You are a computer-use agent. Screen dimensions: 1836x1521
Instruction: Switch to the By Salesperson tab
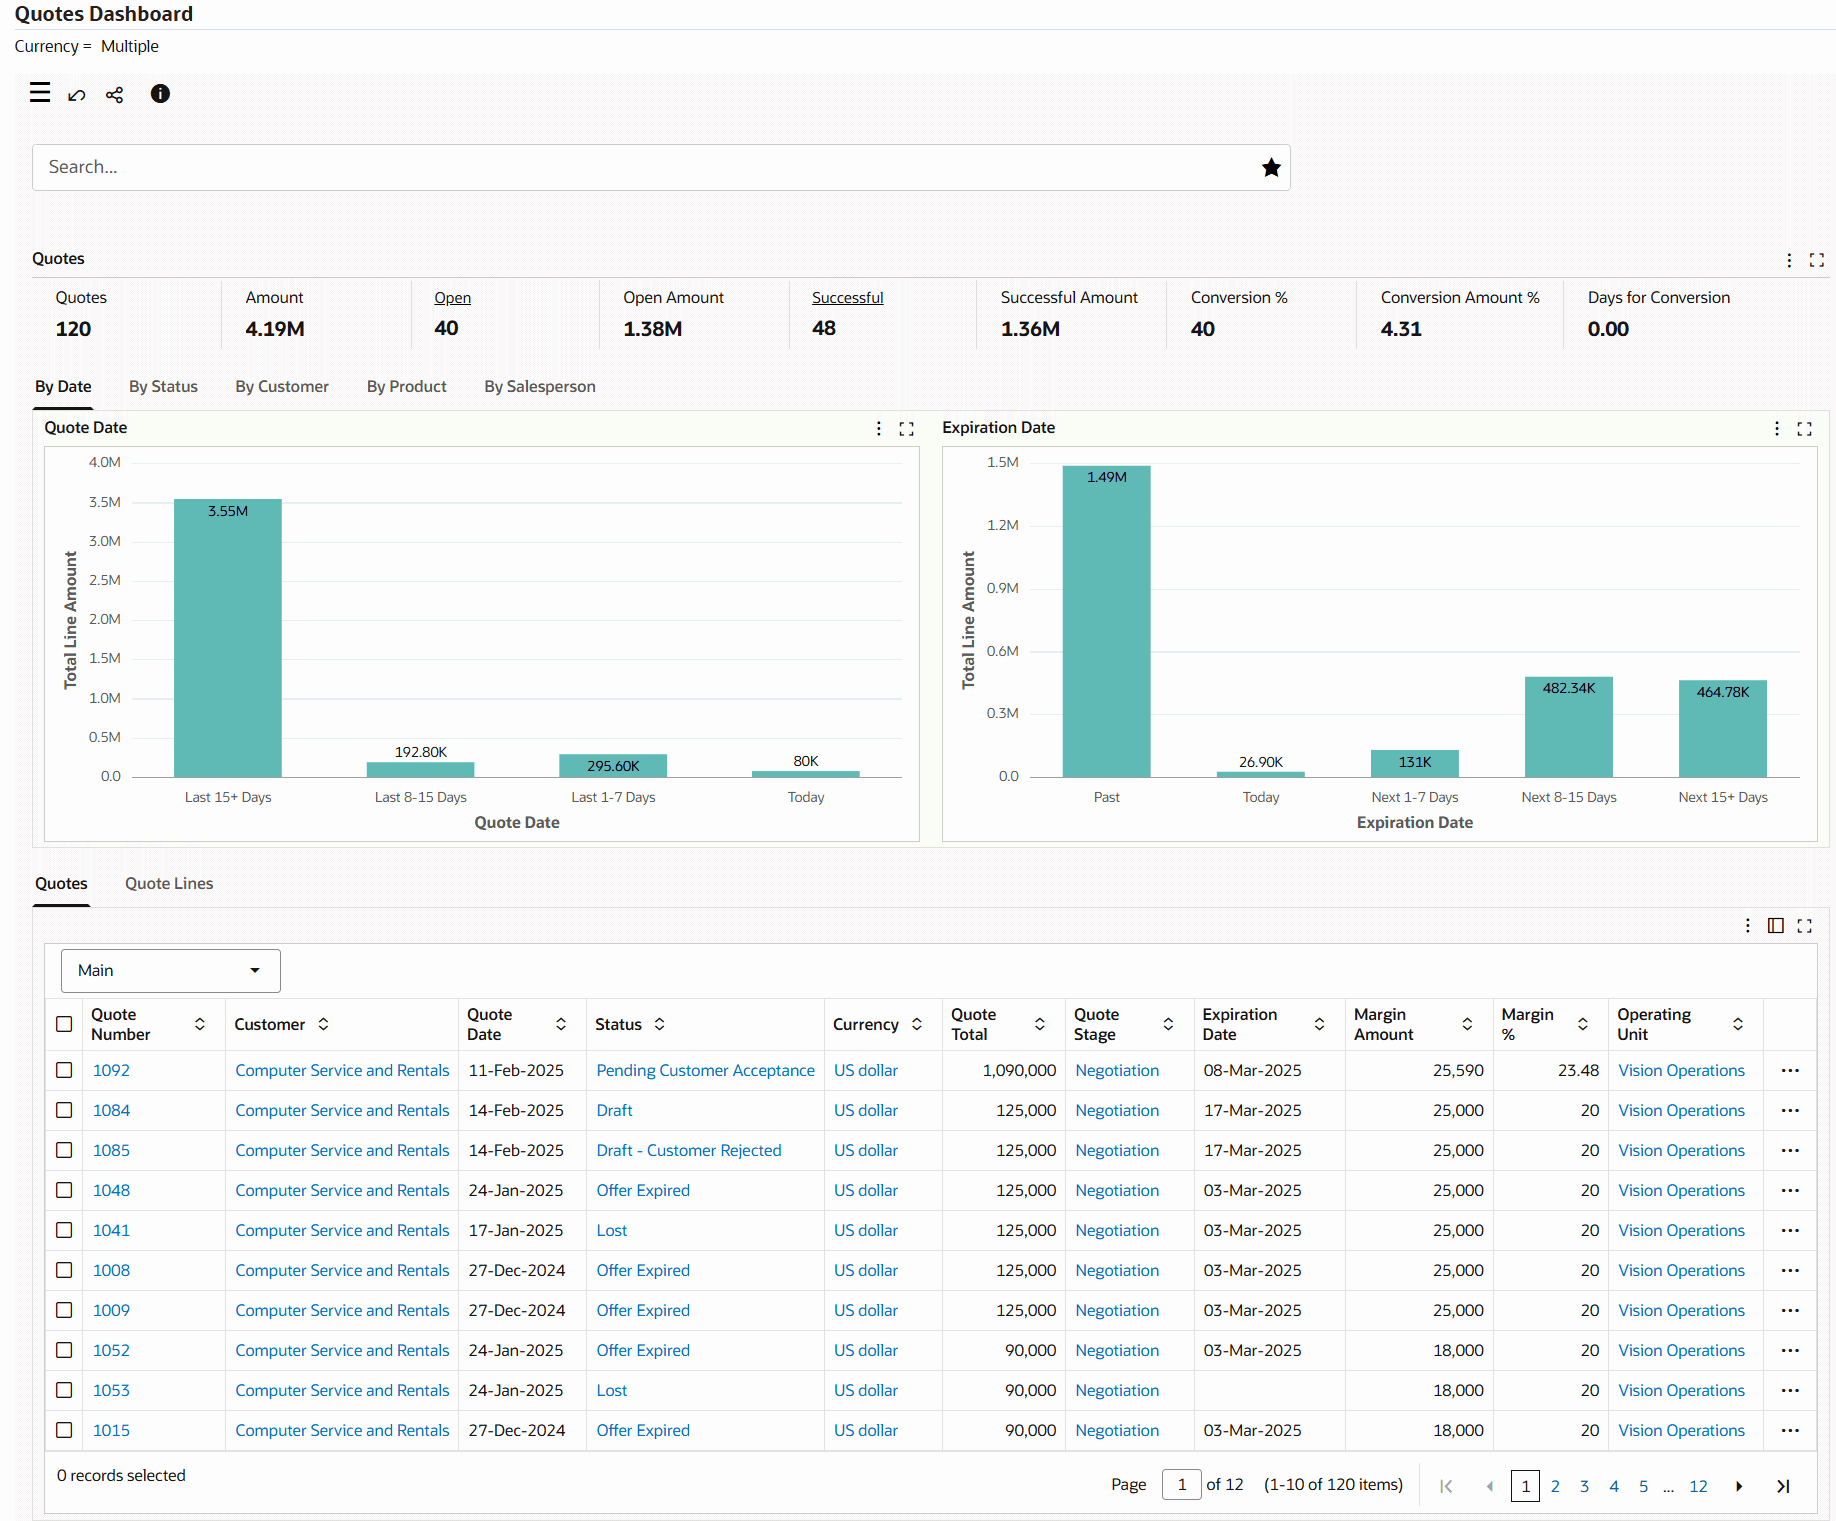pyautogui.click(x=540, y=387)
